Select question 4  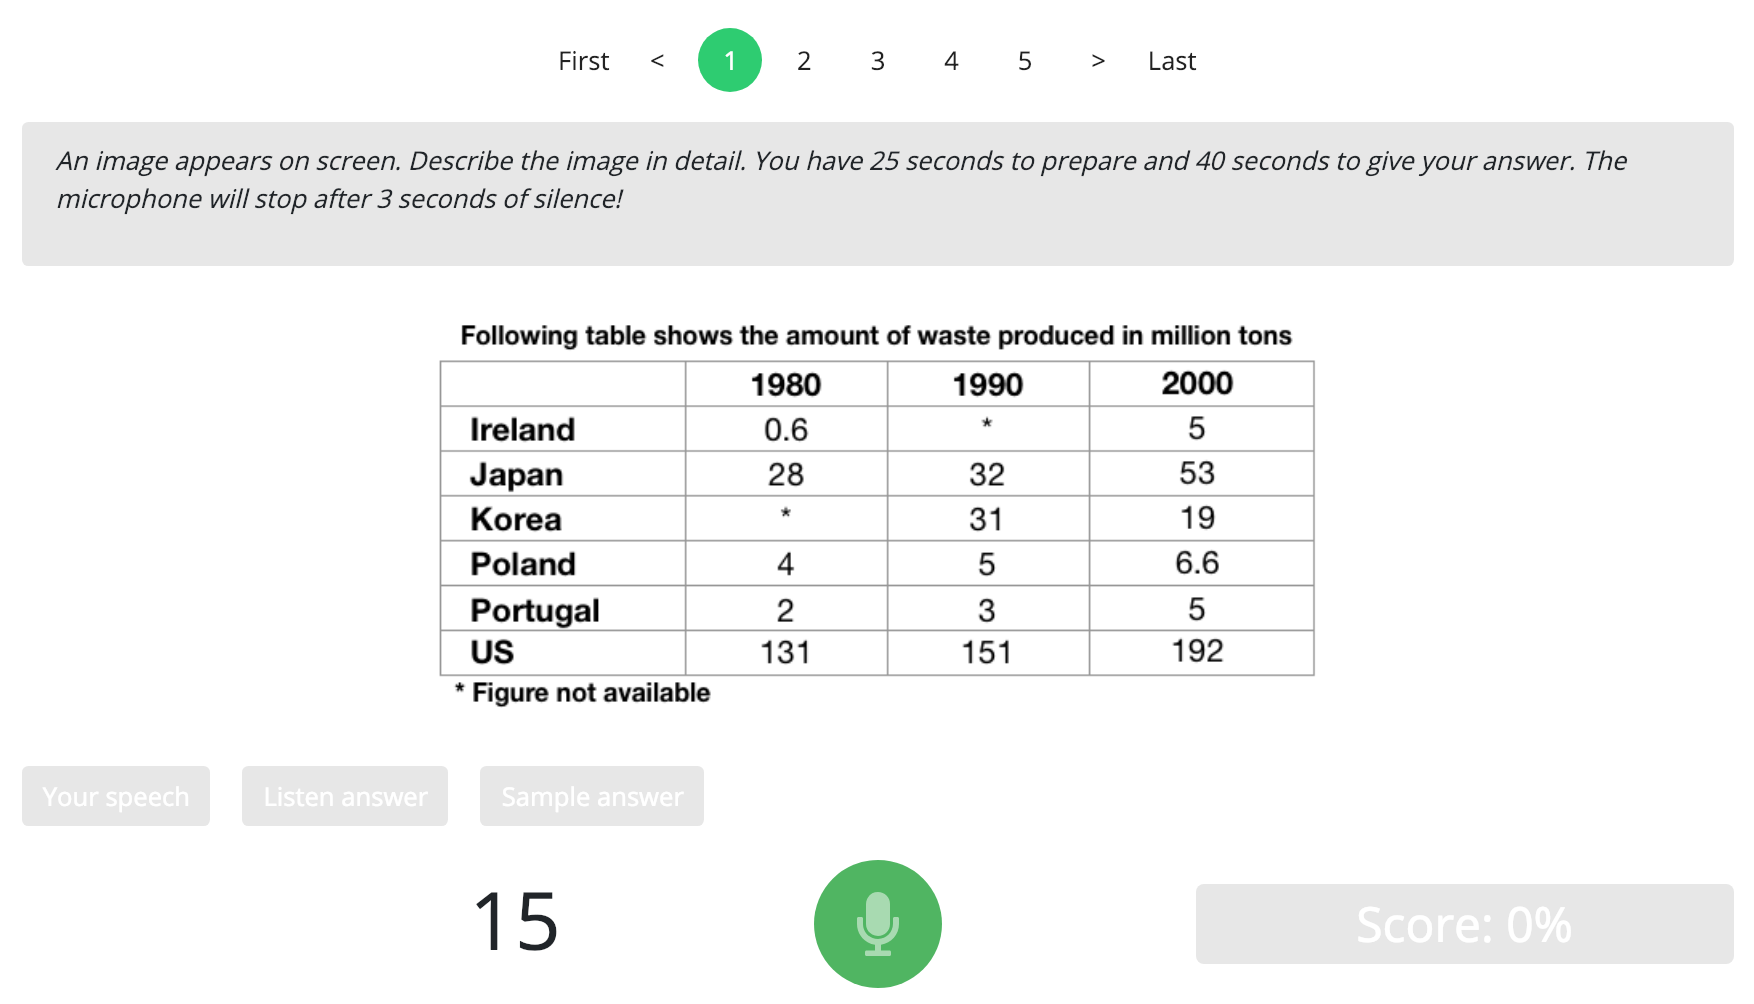click(951, 60)
